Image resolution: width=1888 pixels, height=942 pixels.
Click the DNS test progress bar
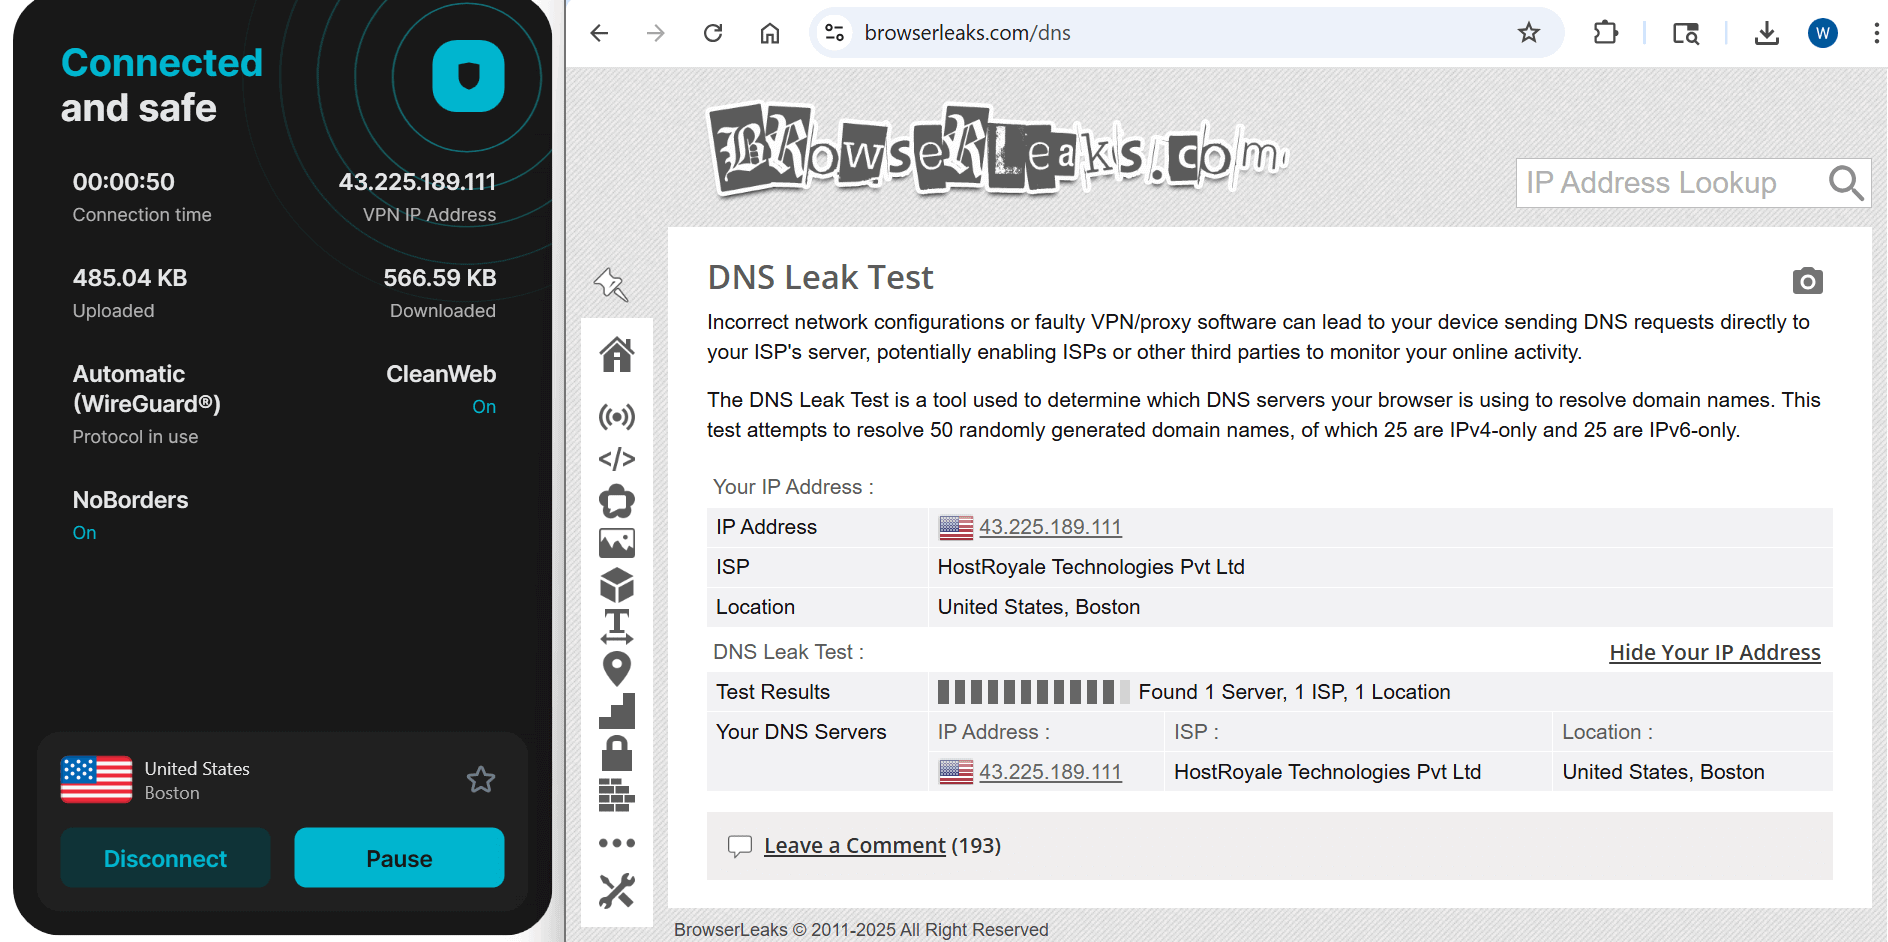tap(1034, 692)
